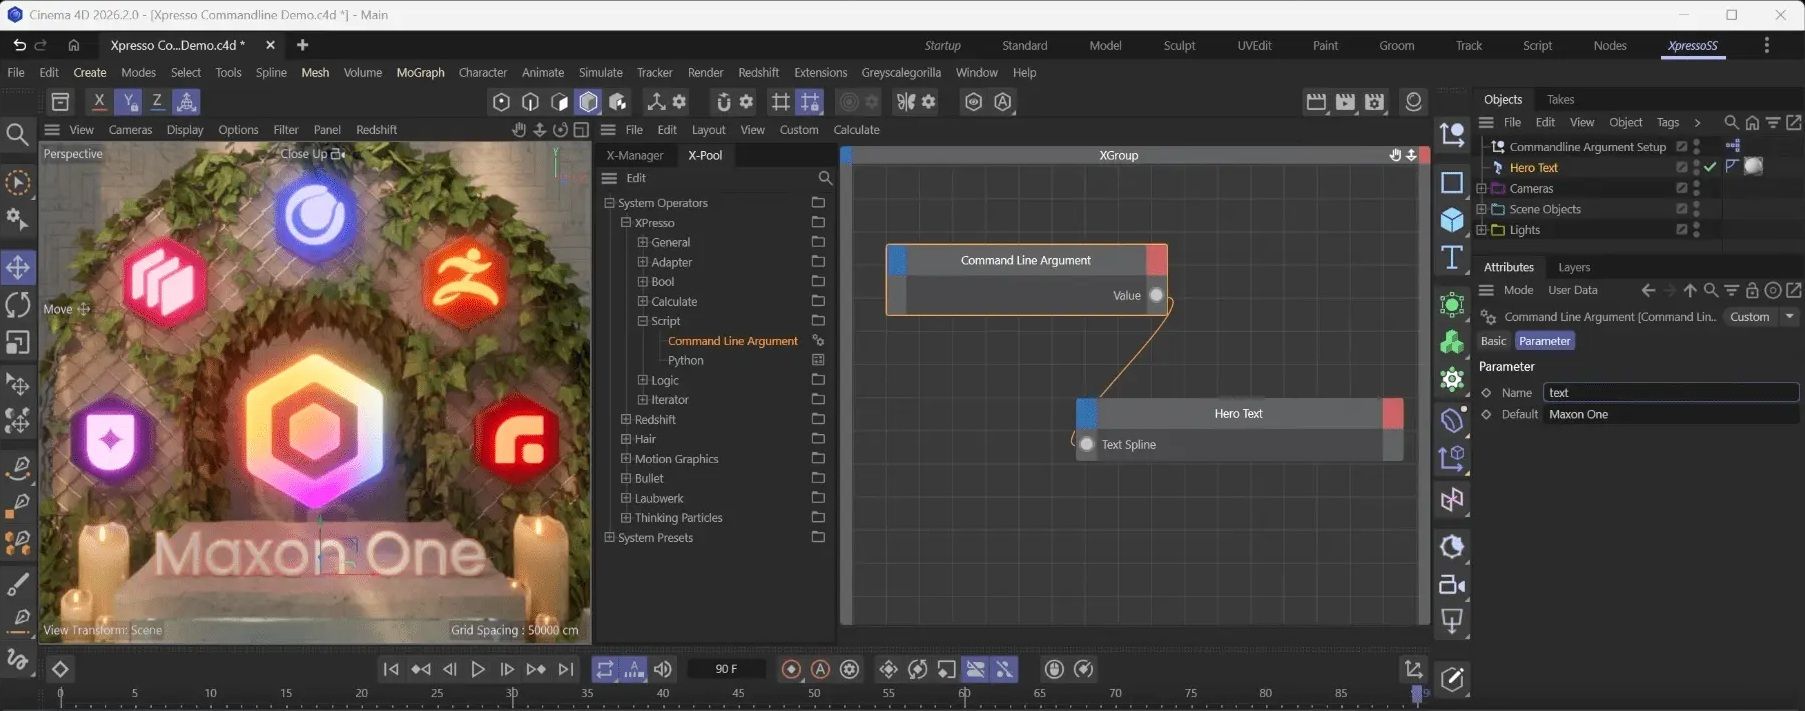Open Render to Picture Viewer icon
Viewport: 1805px width, 711px height.
pyautogui.click(x=1346, y=102)
